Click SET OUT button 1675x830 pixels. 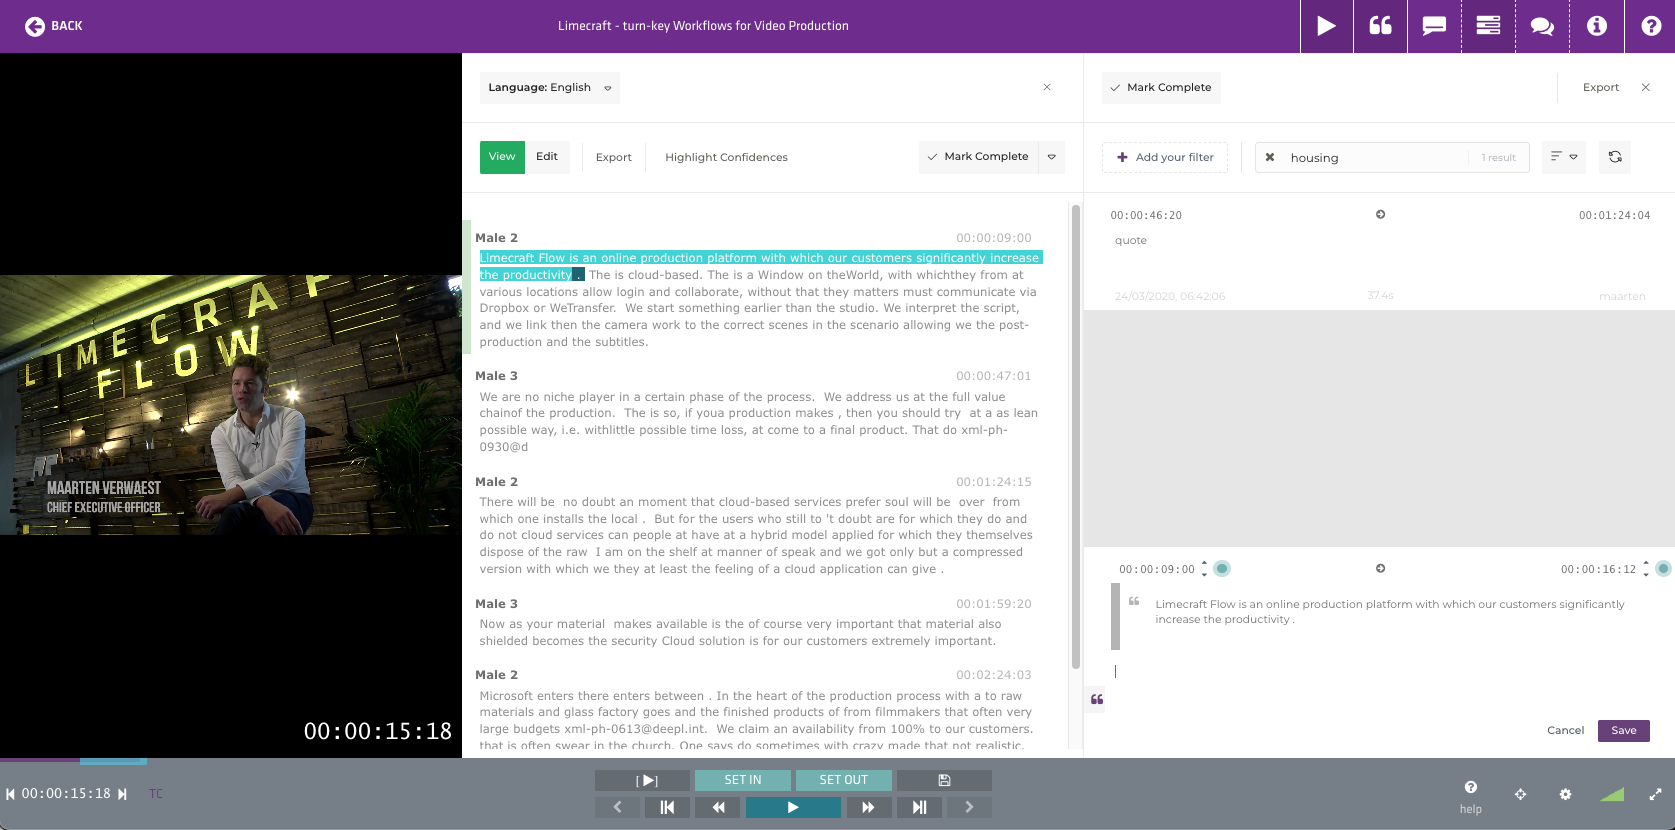tap(844, 780)
